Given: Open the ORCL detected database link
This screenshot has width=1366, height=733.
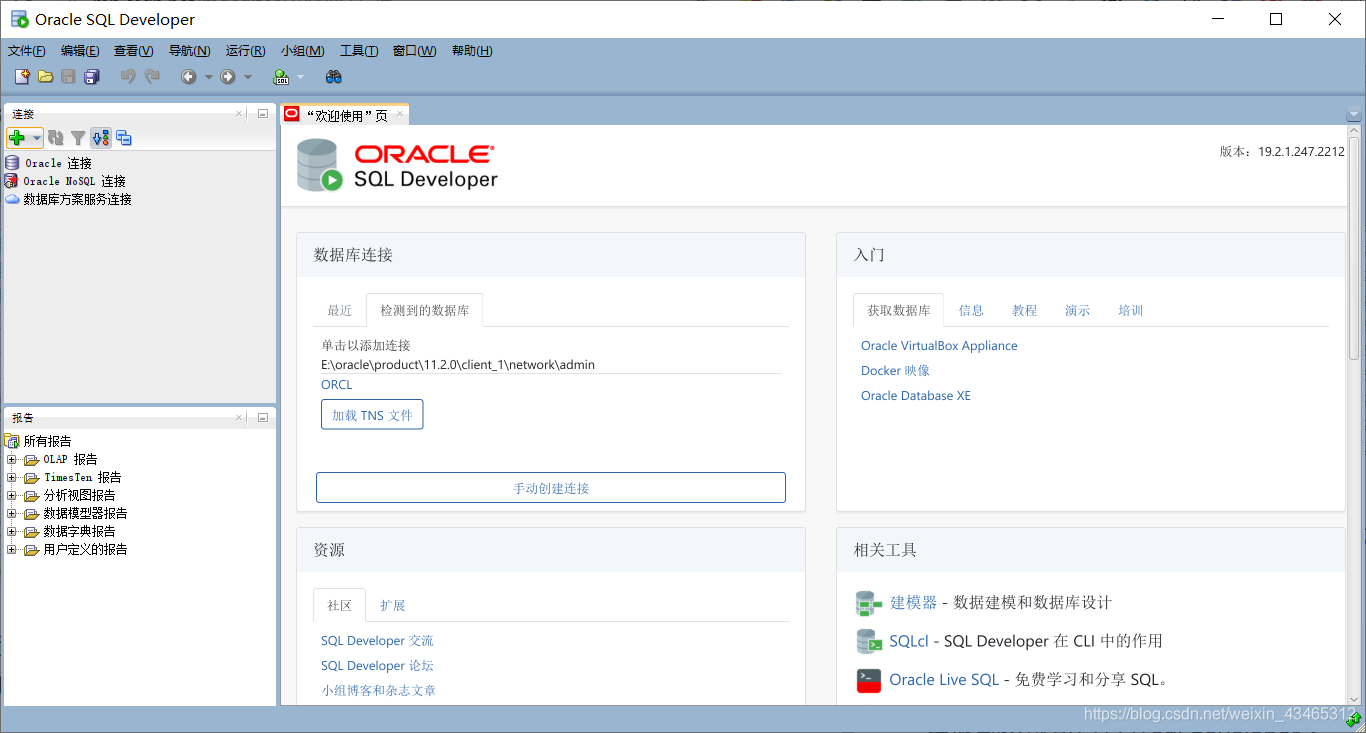Looking at the screenshot, I should tap(336, 384).
